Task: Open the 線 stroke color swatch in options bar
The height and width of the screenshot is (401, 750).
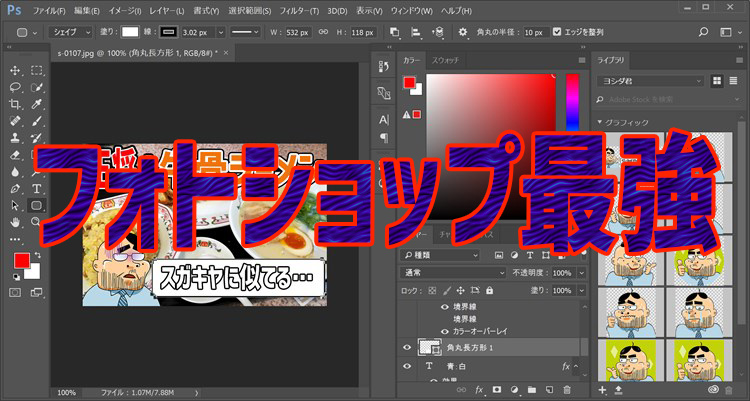Action: pos(168,32)
